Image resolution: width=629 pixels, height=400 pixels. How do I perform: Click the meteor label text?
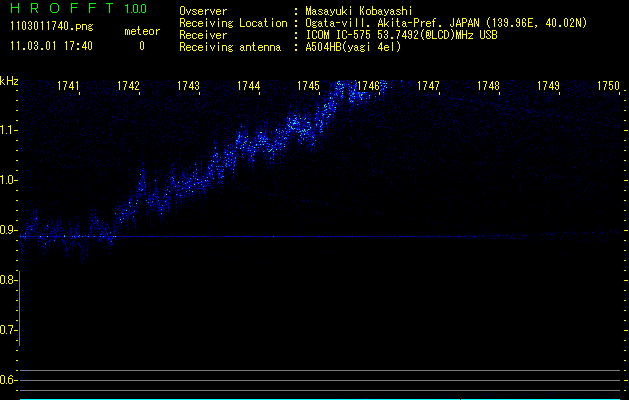coord(141,32)
